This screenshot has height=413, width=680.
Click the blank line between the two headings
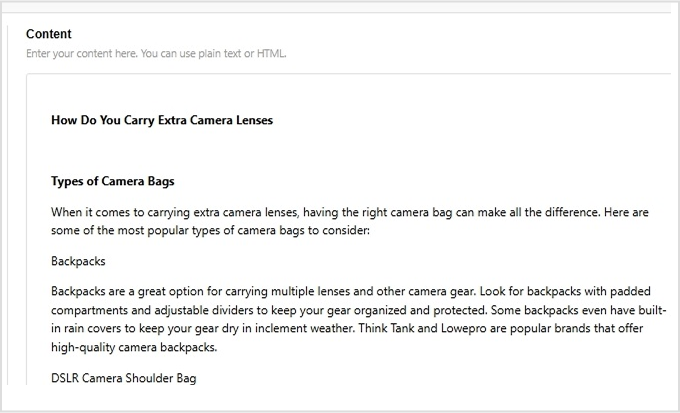point(347,151)
